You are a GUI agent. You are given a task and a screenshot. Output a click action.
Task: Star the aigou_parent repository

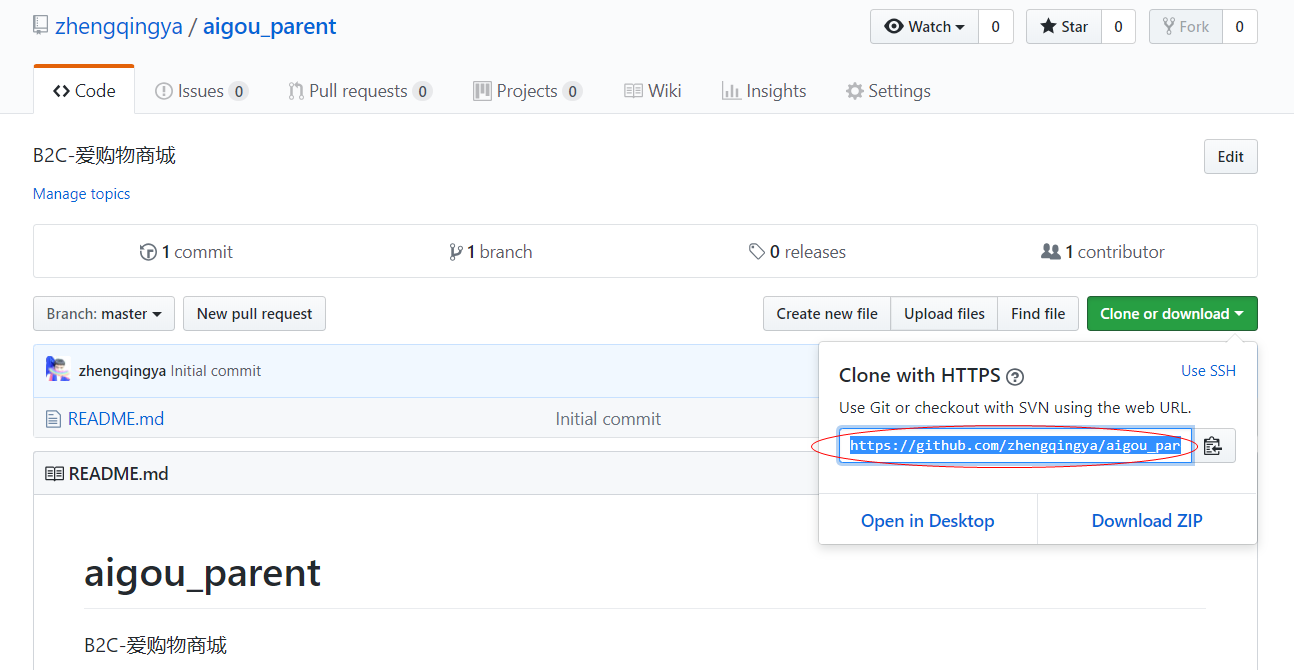tap(1064, 27)
